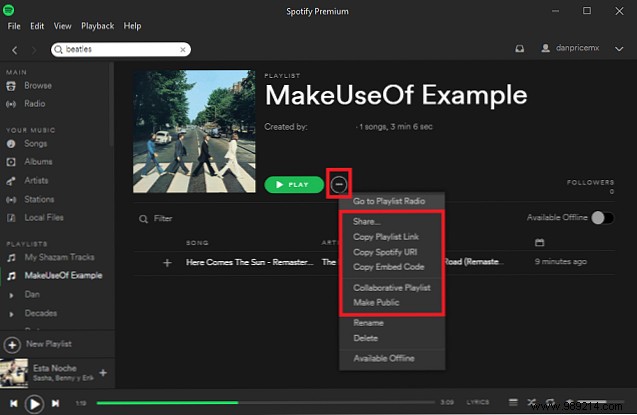This screenshot has height=415, width=637.
Task: Click the green Play button
Action: point(294,185)
